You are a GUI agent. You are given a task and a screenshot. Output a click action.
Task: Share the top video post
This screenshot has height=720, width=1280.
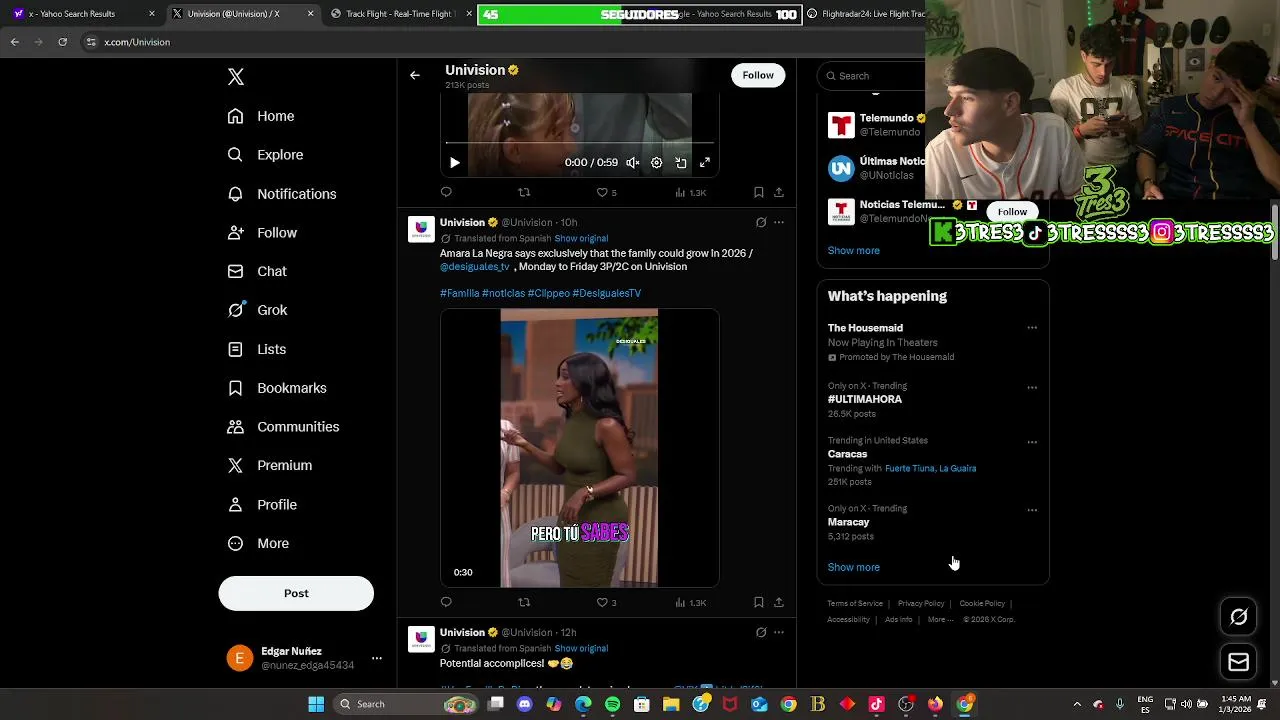pyautogui.click(x=779, y=192)
